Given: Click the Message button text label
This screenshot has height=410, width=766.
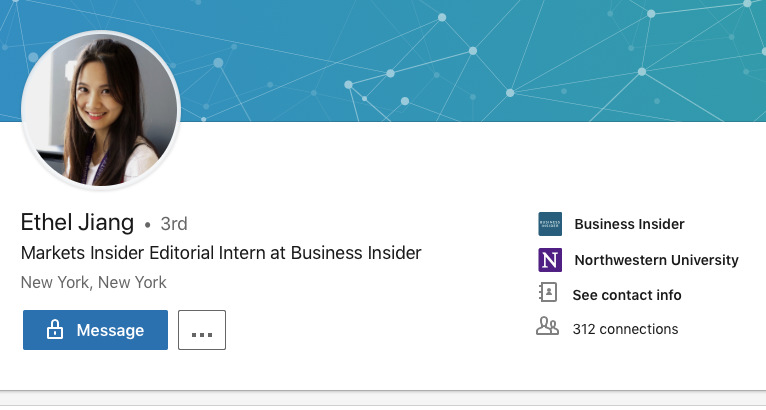Looking at the screenshot, I should click(x=110, y=330).
